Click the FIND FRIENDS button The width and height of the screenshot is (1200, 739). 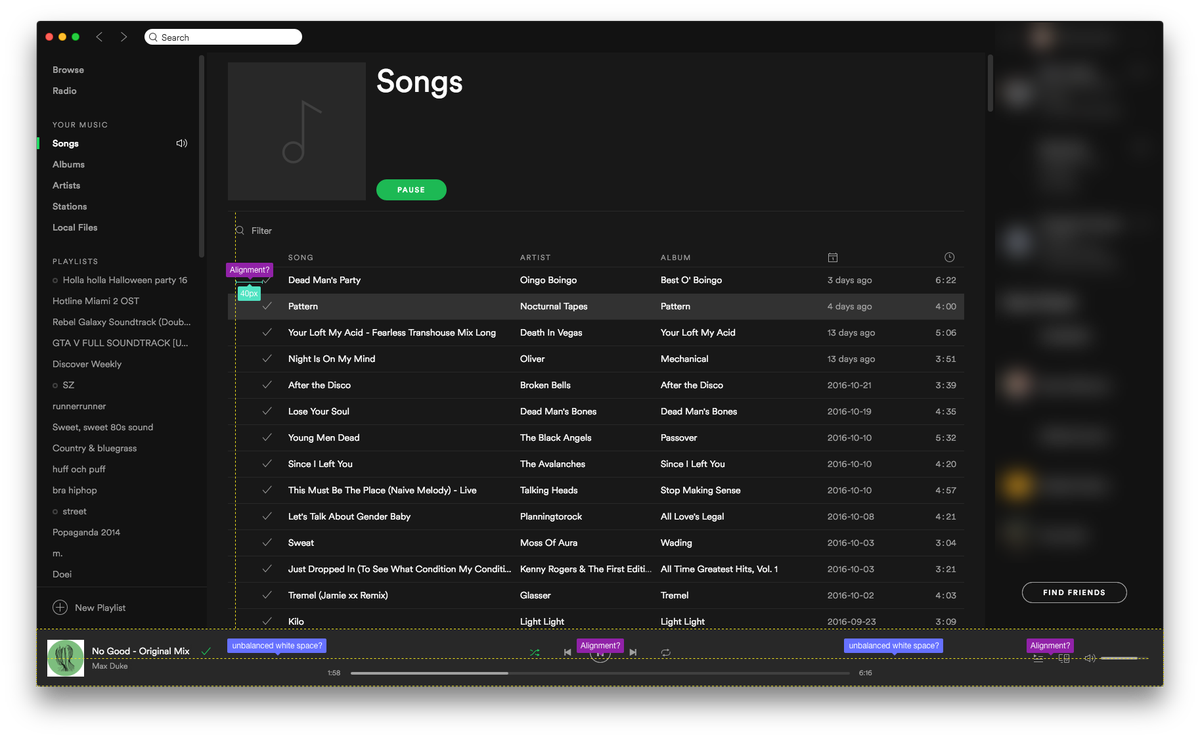coord(1074,592)
